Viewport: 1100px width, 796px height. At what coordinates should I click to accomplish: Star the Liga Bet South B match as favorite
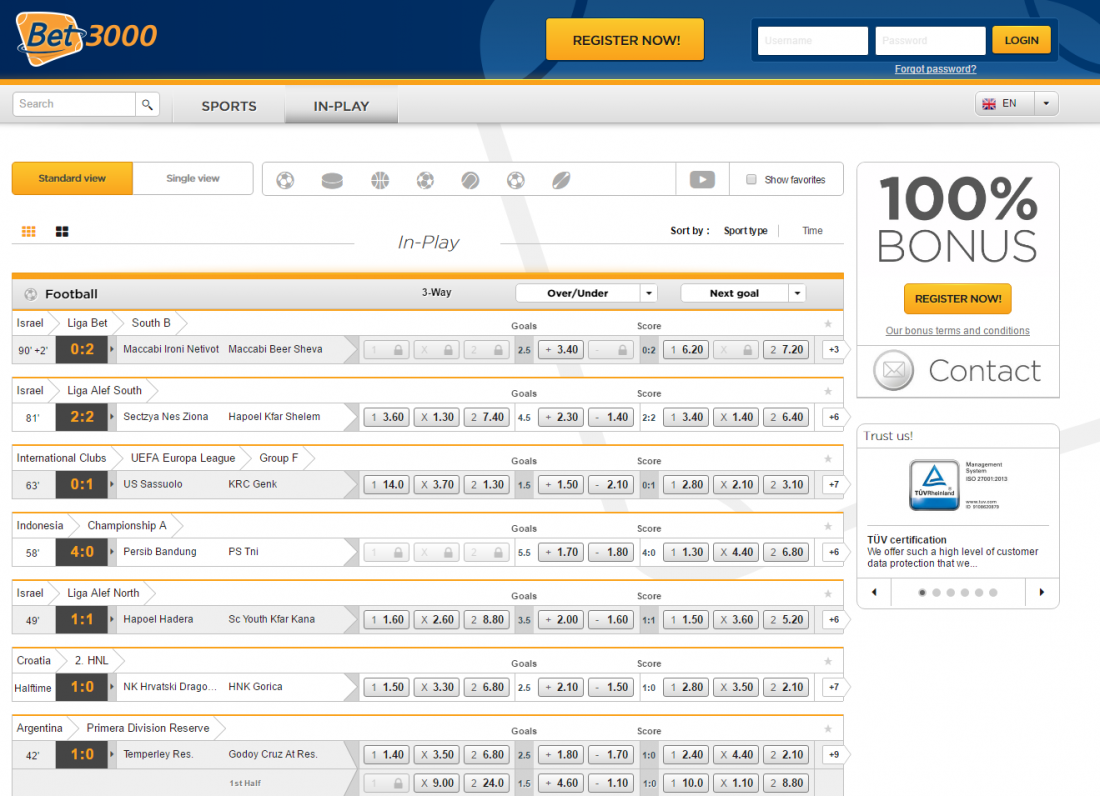tap(828, 323)
